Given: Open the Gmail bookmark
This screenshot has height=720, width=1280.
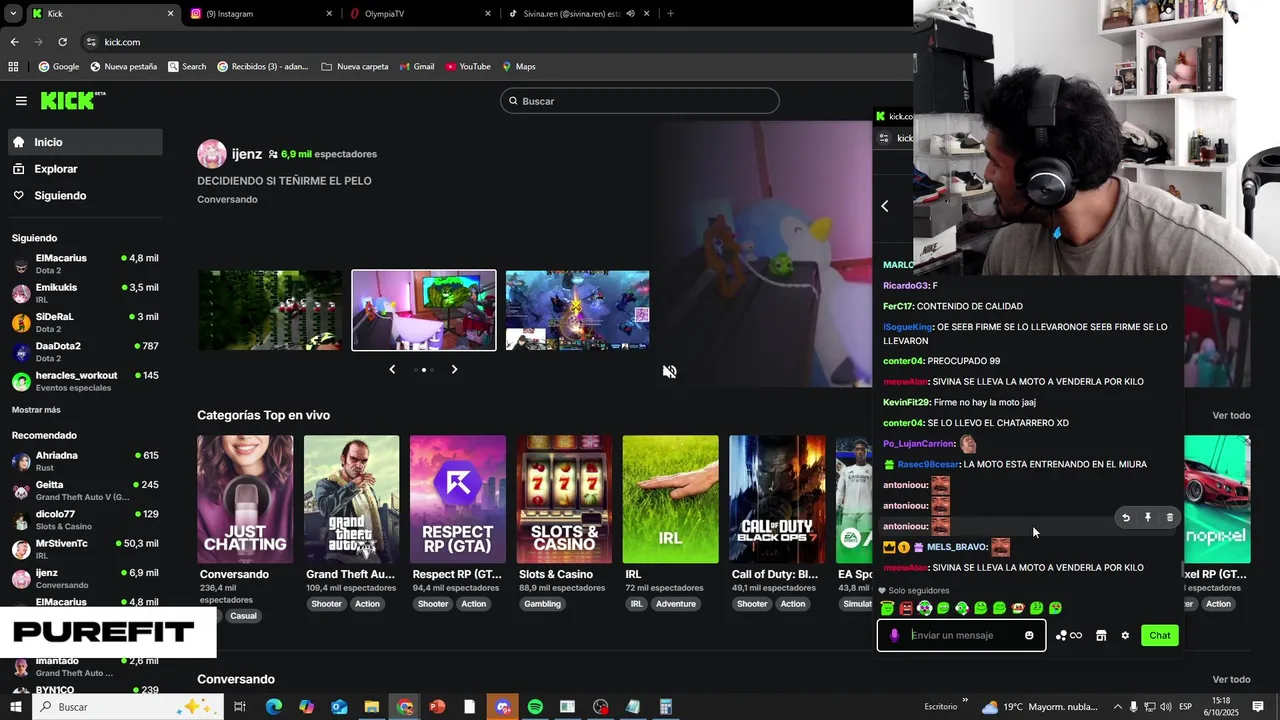Looking at the screenshot, I should click(x=417, y=66).
